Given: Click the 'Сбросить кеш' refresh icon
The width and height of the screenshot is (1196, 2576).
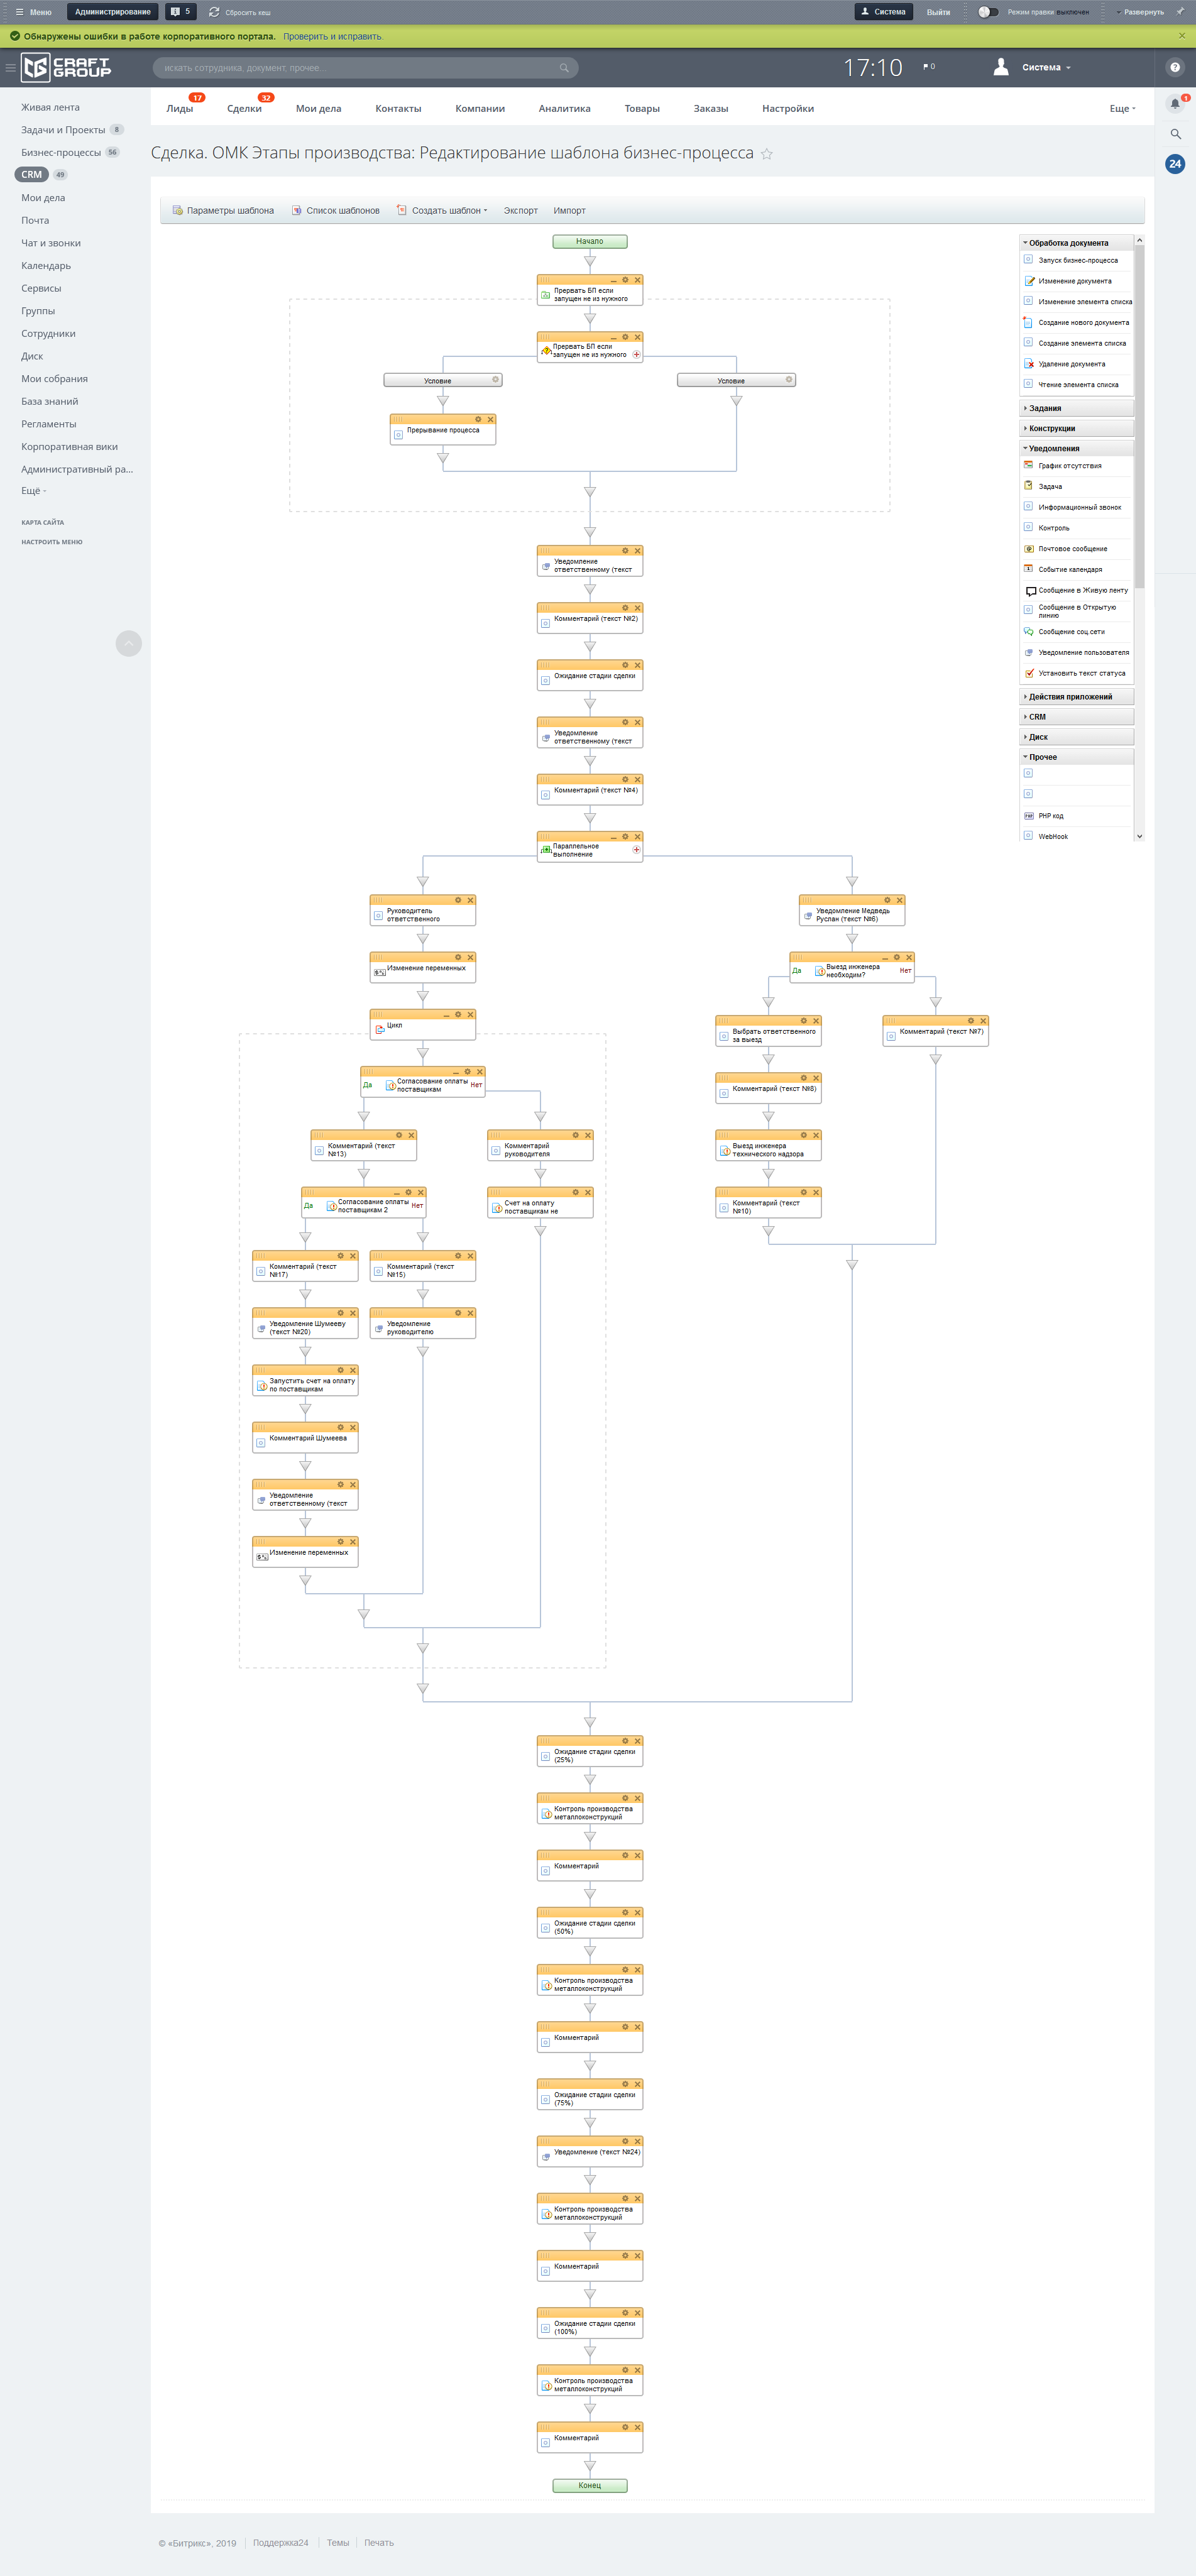Looking at the screenshot, I should click(214, 12).
